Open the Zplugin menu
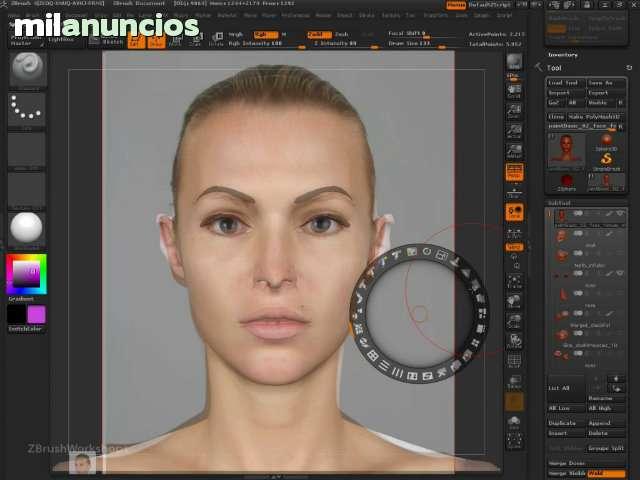Viewport: 640px width, 480px height. 481,16
